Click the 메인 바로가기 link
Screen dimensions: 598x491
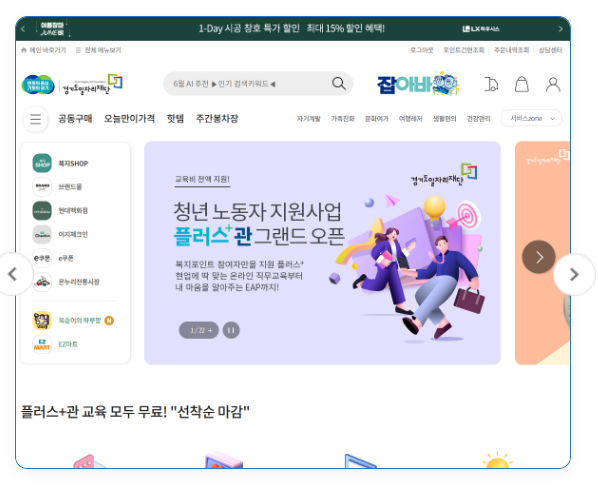pos(44,50)
